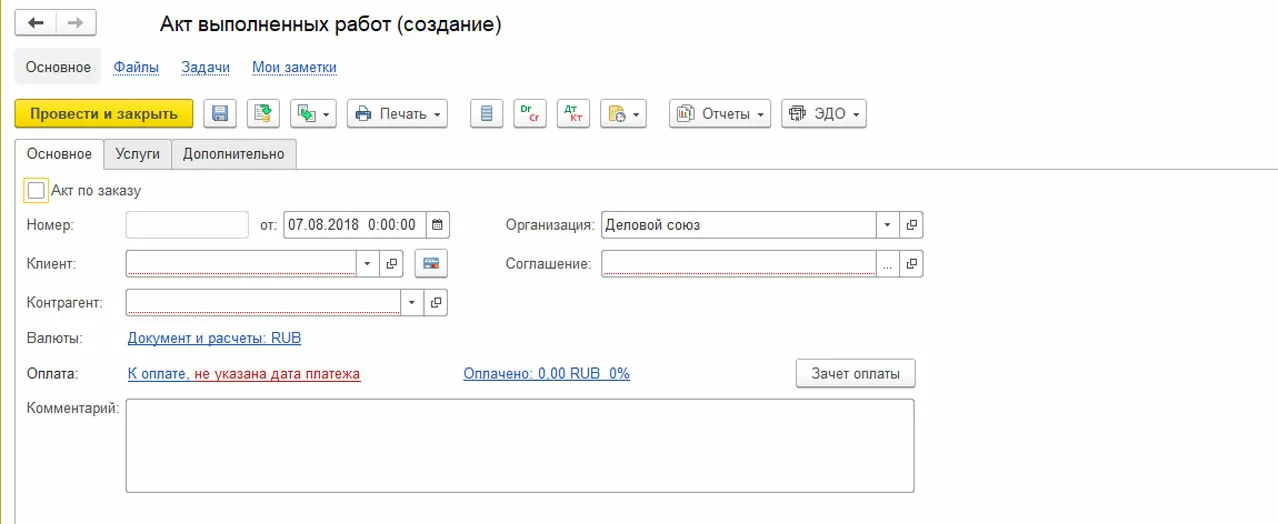
Task: Enable the Акт по заказу checkbox
Action: [x=37, y=190]
